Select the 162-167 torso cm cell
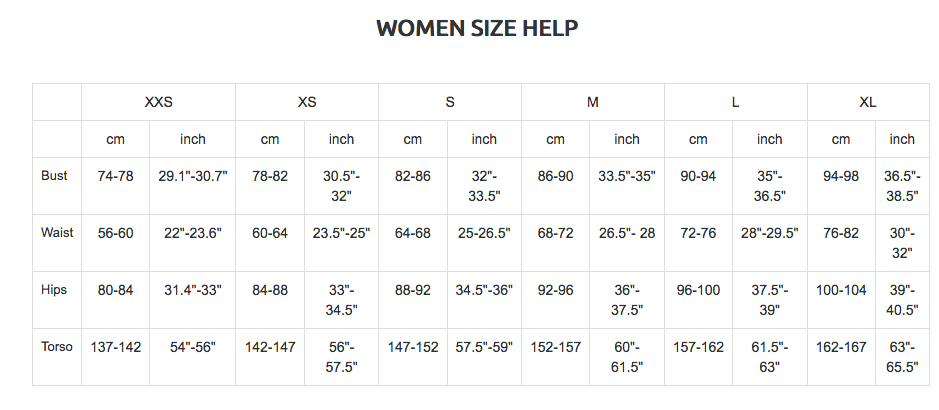This screenshot has width=939, height=410. pyautogui.click(x=841, y=347)
